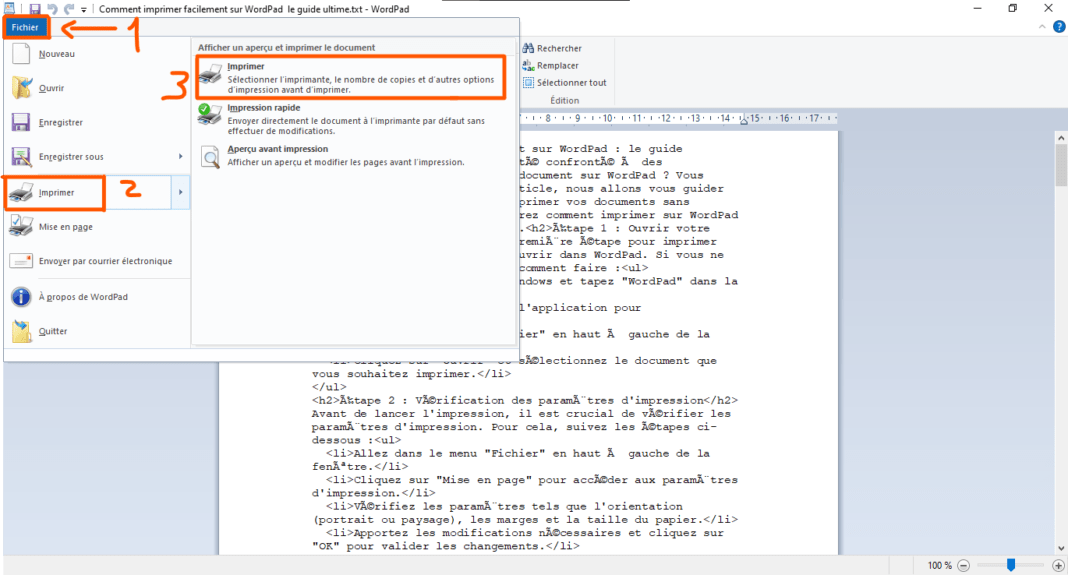Click the Redo arrow in title bar

69,10
